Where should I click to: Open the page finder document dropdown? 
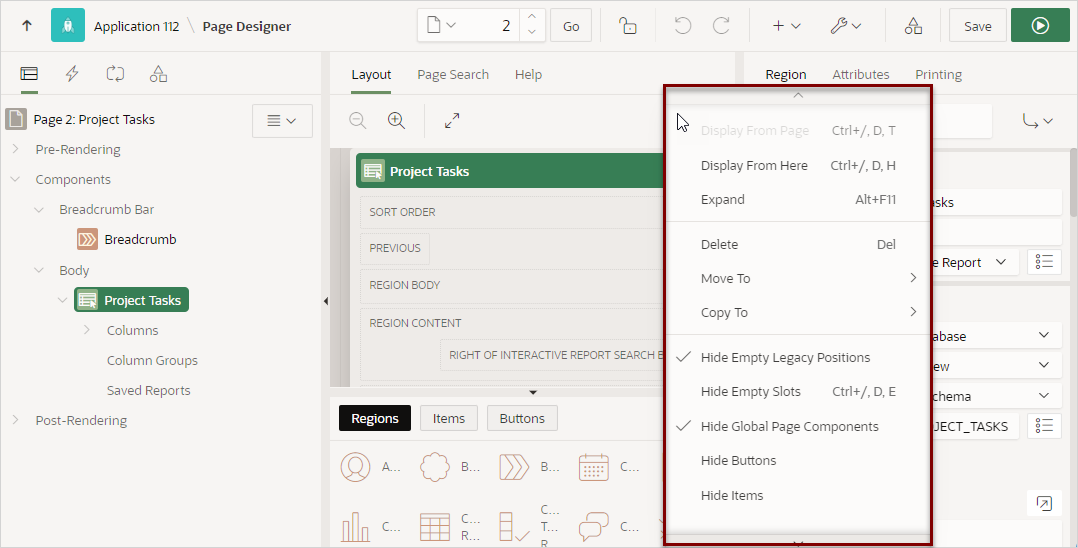coord(441,25)
